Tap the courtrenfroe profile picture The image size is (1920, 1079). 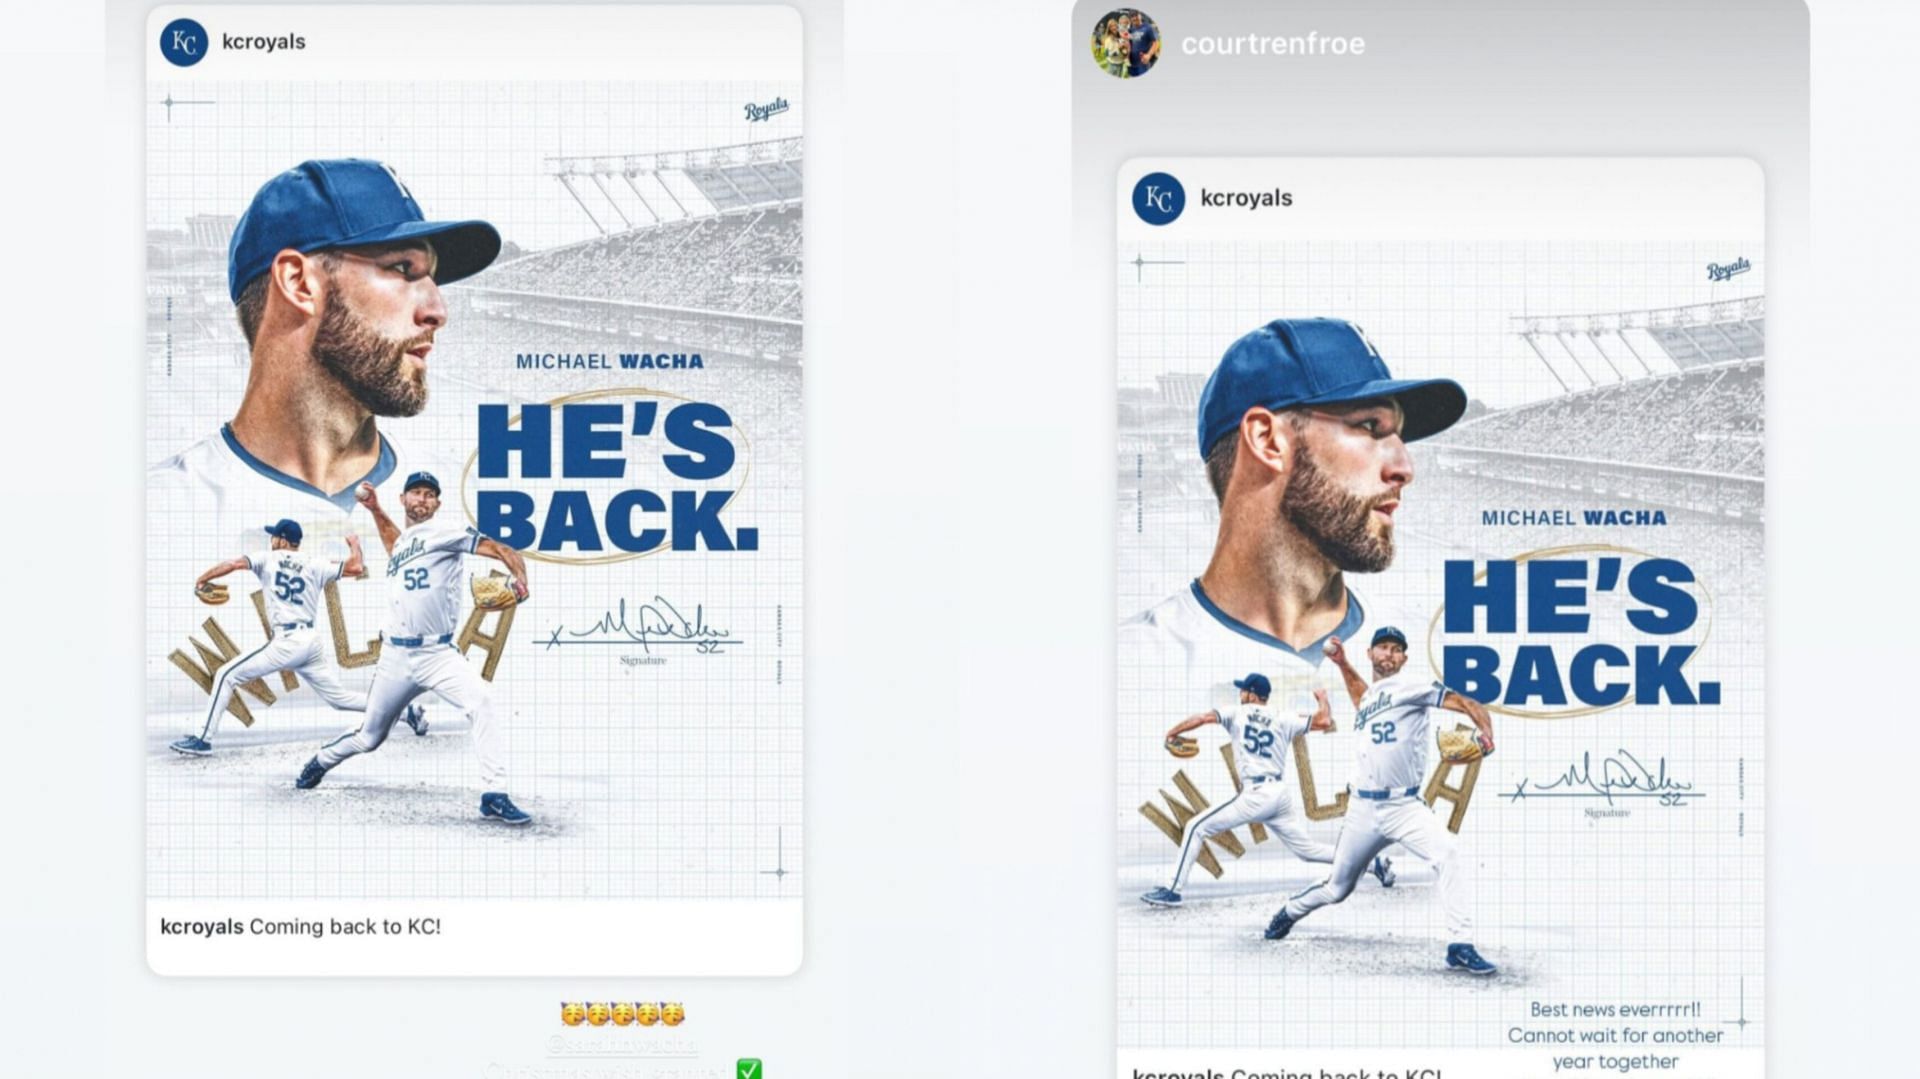1126,43
